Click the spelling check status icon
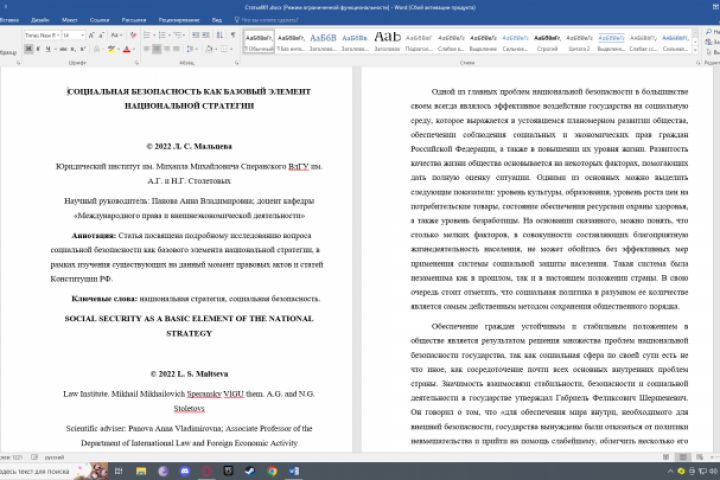This screenshot has height=480, width=720. click(x=34, y=457)
